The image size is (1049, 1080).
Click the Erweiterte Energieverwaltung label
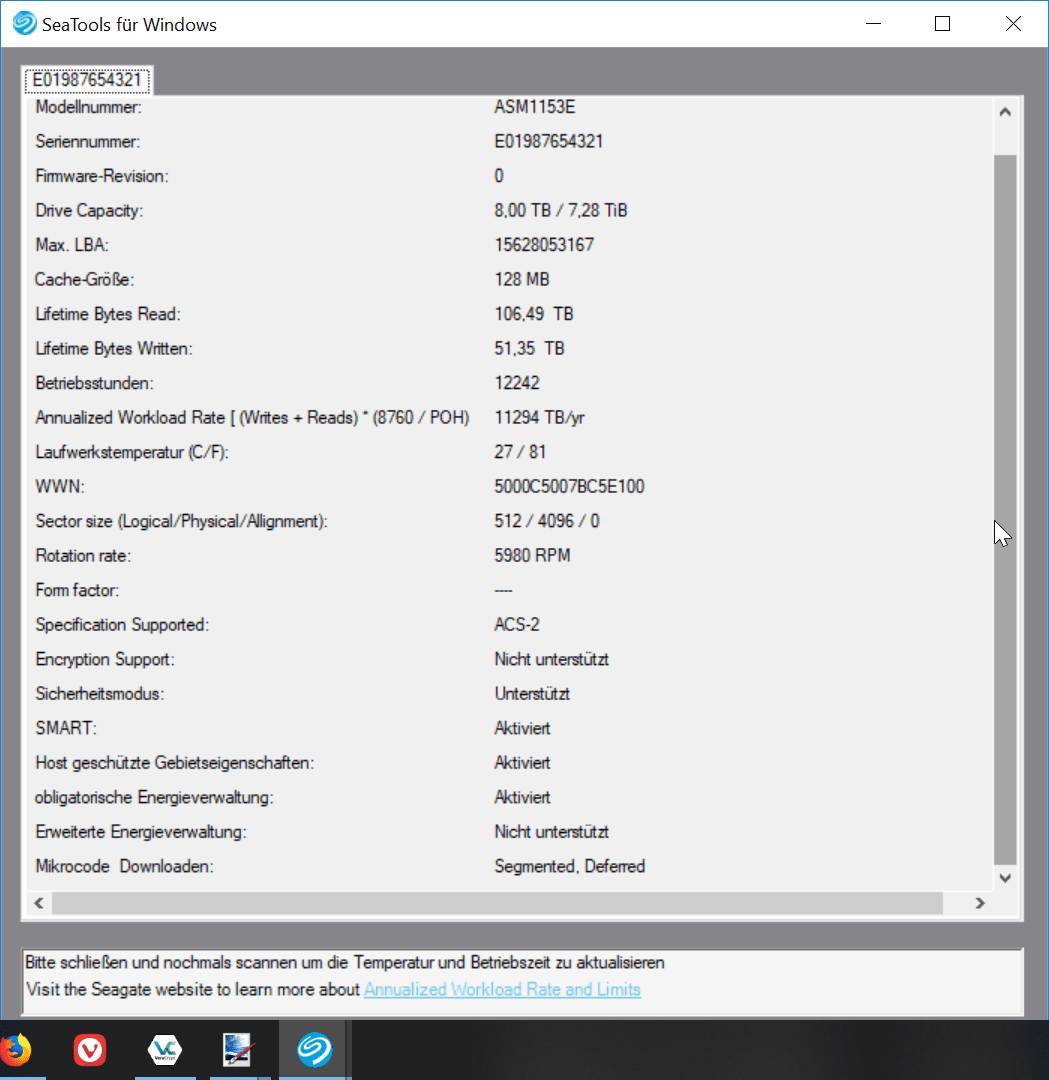141,831
